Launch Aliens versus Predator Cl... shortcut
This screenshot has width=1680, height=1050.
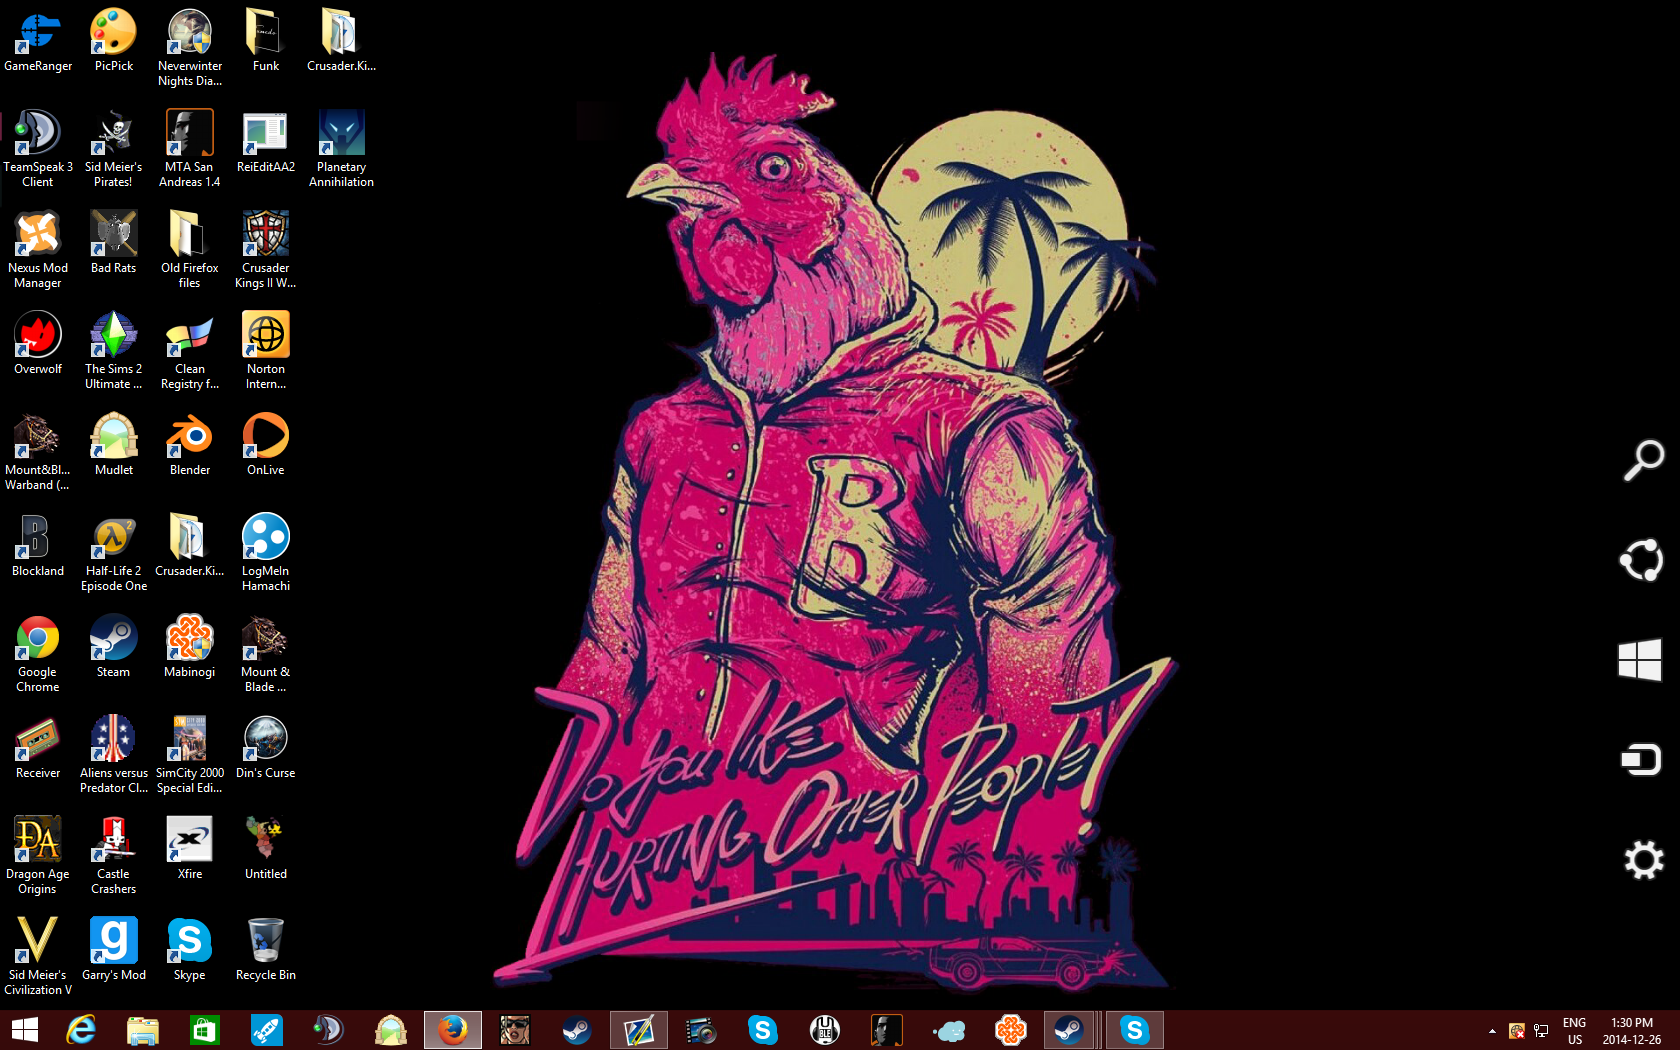(114, 755)
